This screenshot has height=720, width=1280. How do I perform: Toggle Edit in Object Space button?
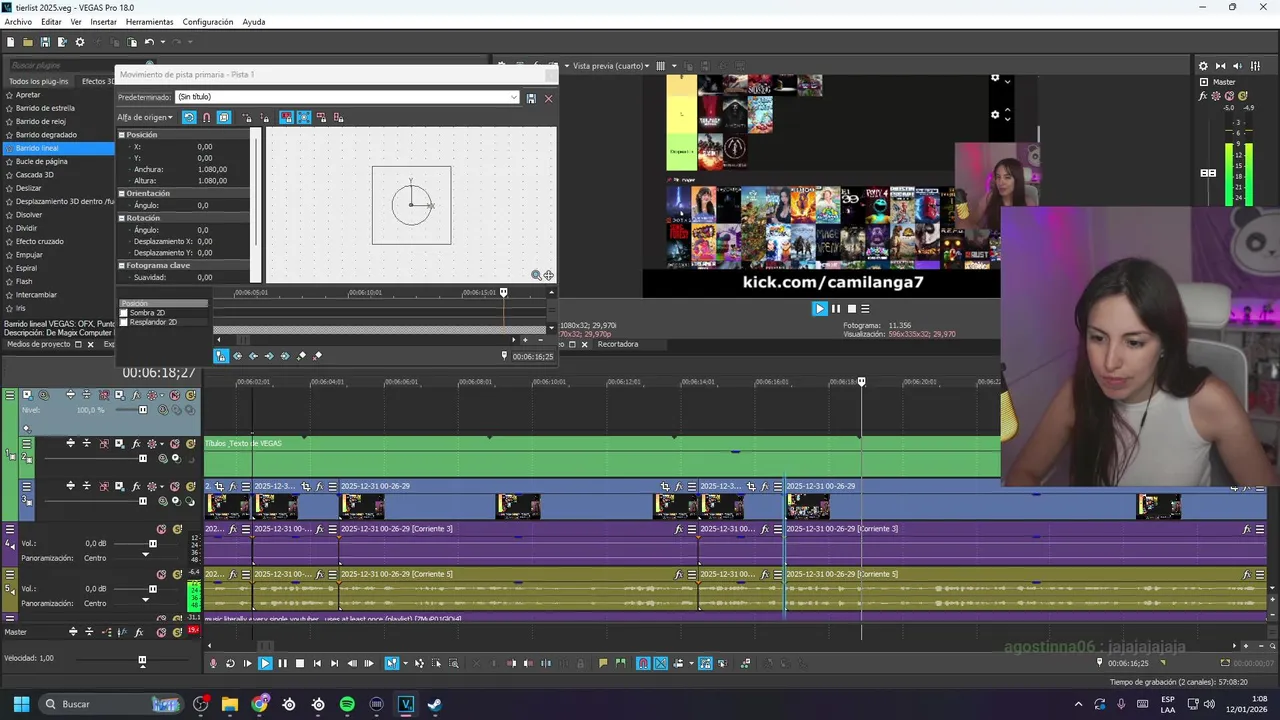224,117
